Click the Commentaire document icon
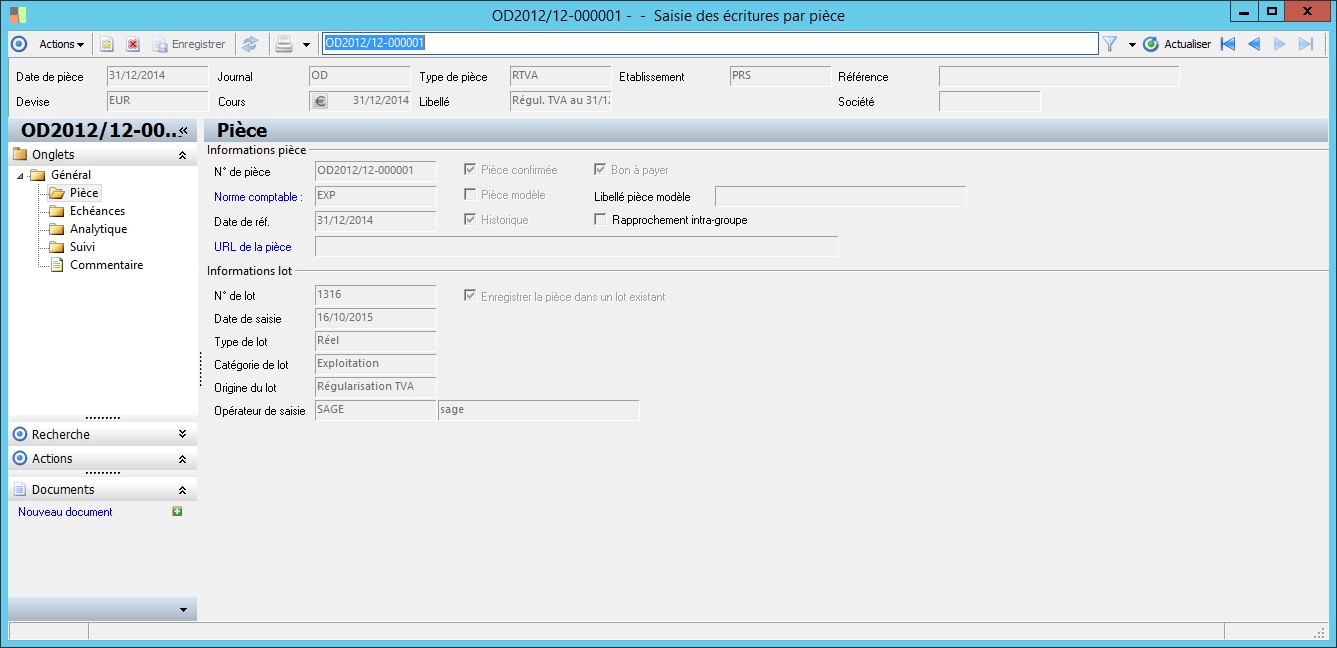1337x648 pixels. pos(57,265)
